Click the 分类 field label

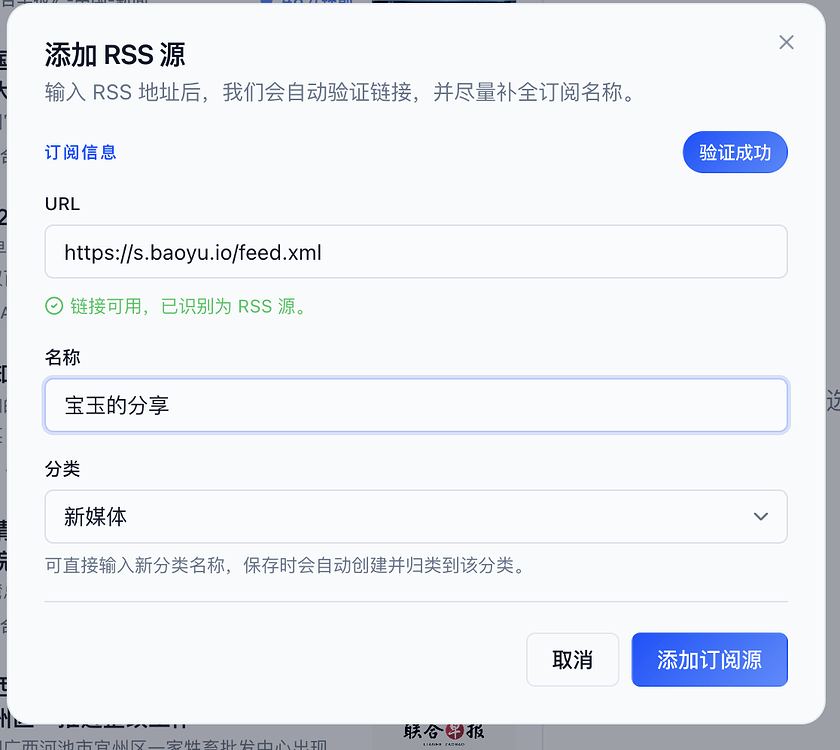pyautogui.click(x=62, y=469)
